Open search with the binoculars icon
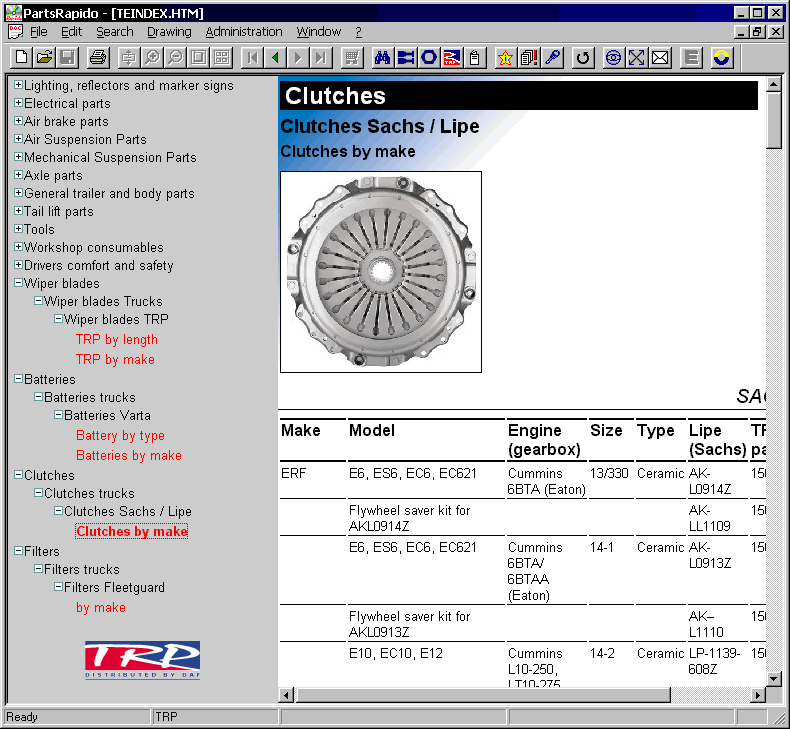 (382, 57)
